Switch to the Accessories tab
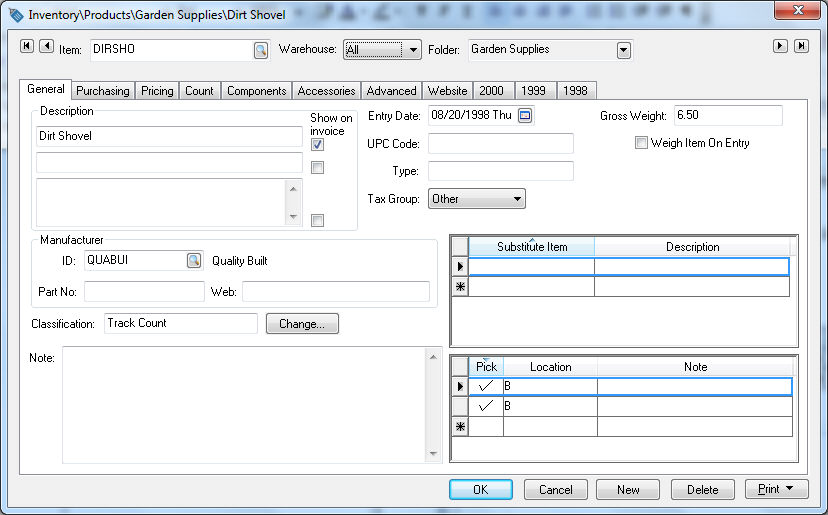The image size is (828, 515). 326,91
